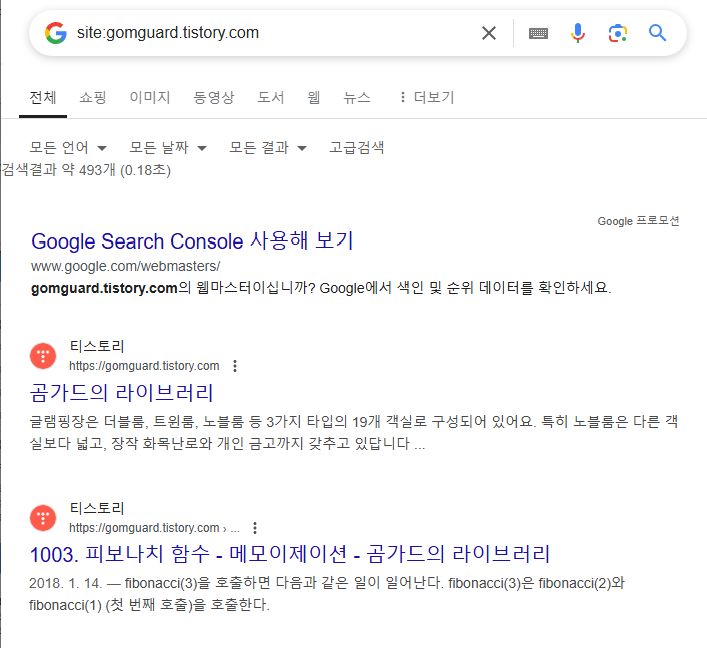
Task: Switch to the 이미지 tab
Action: (150, 97)
